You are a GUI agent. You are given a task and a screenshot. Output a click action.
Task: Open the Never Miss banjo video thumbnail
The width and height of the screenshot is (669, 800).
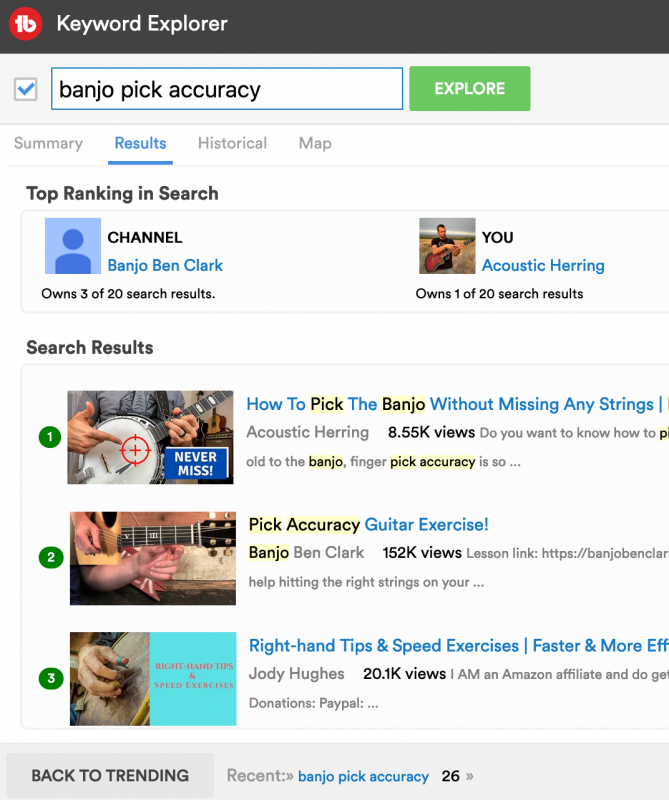150,437
